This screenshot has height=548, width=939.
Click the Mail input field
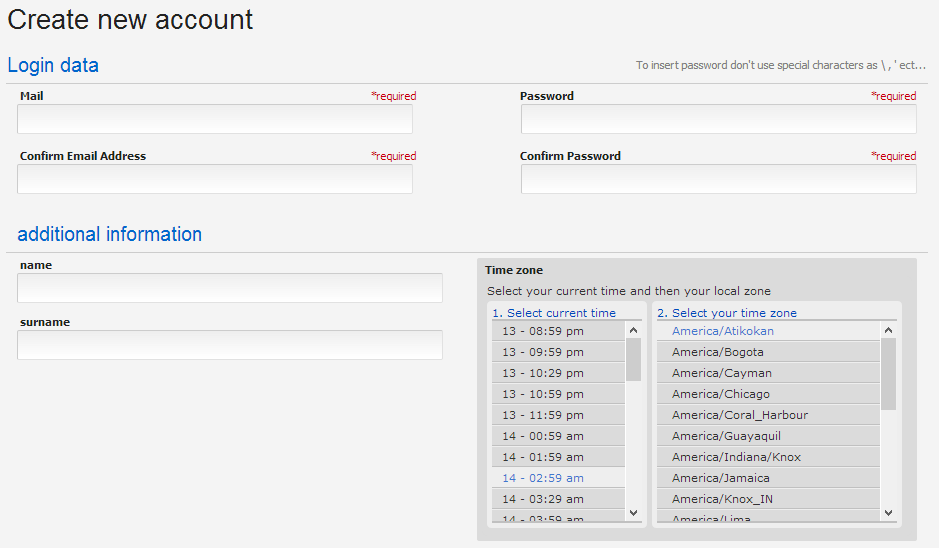point(214,119)
